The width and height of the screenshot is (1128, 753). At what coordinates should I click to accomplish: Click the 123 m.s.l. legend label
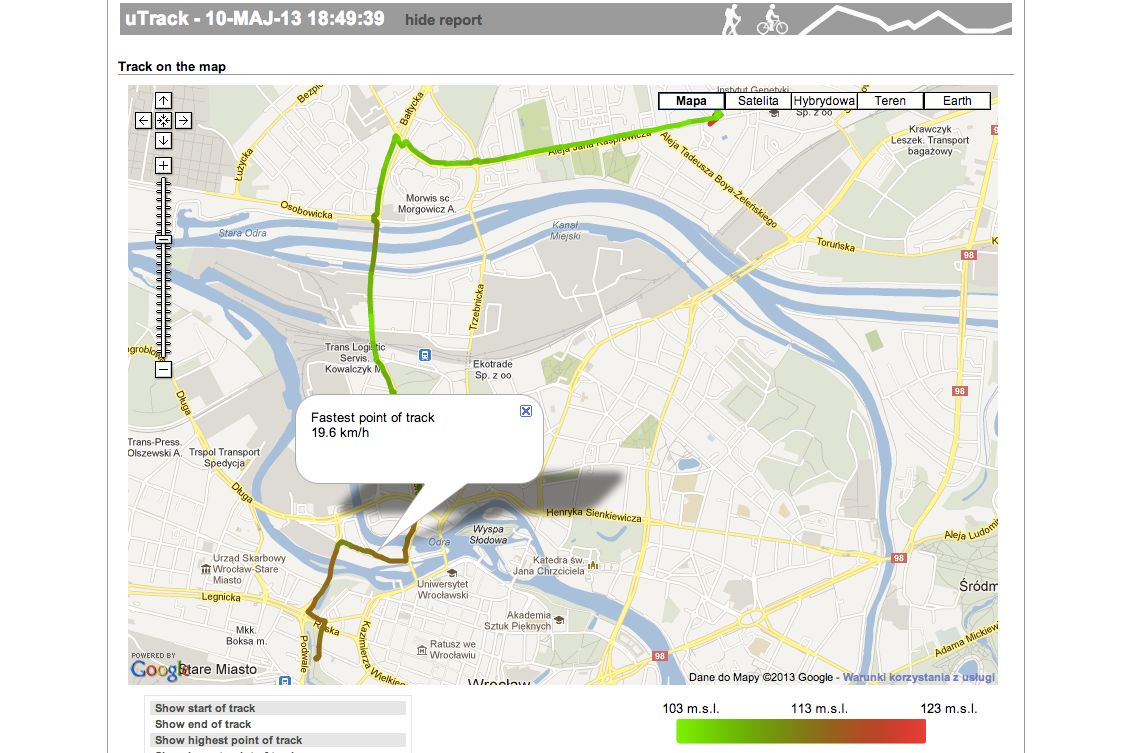pyautogui.click(x=949, y=708)
